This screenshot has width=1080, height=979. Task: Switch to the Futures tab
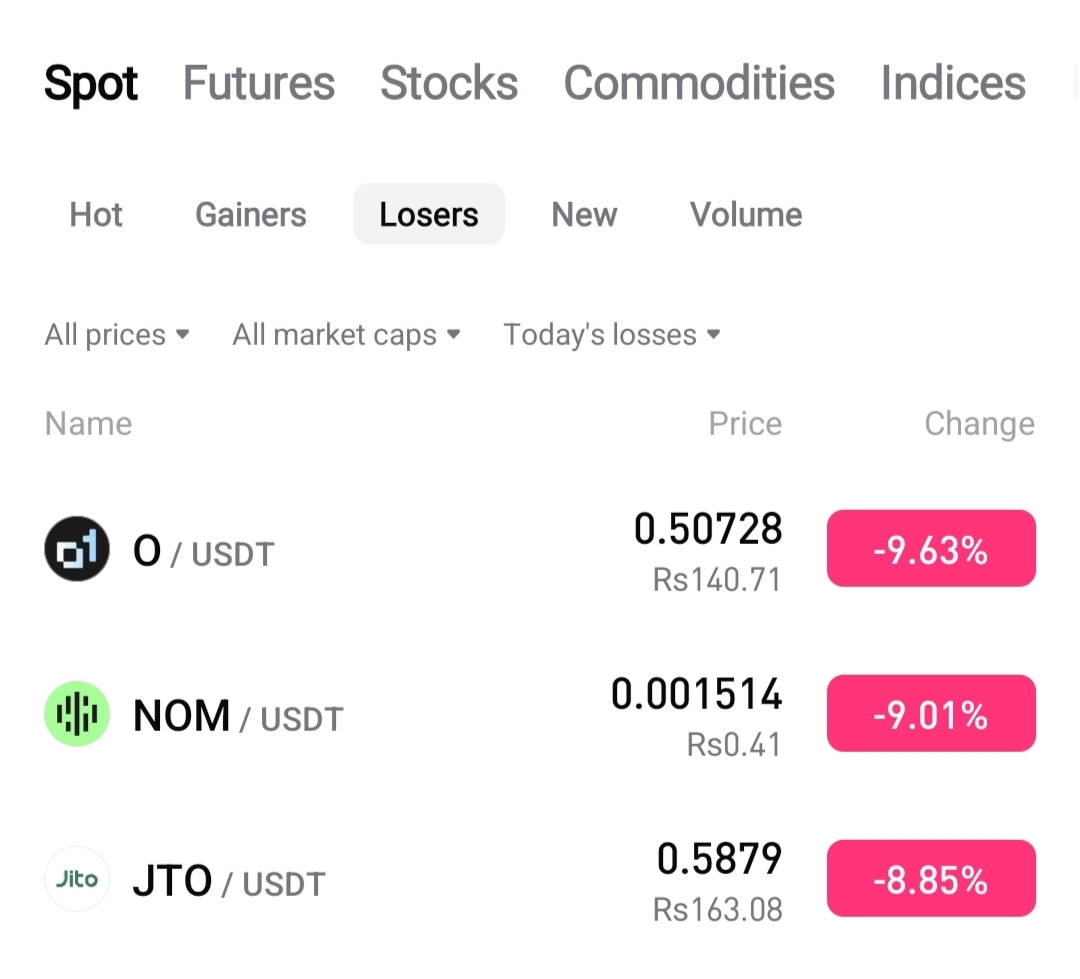[x=259, y=83]
